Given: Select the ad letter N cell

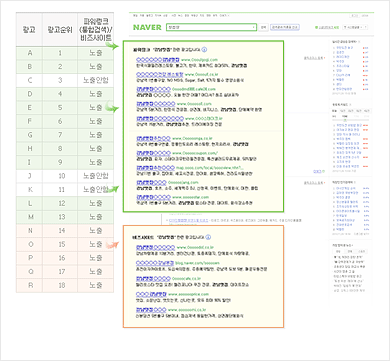Looking at the screenshot, I should click(30, 231).
